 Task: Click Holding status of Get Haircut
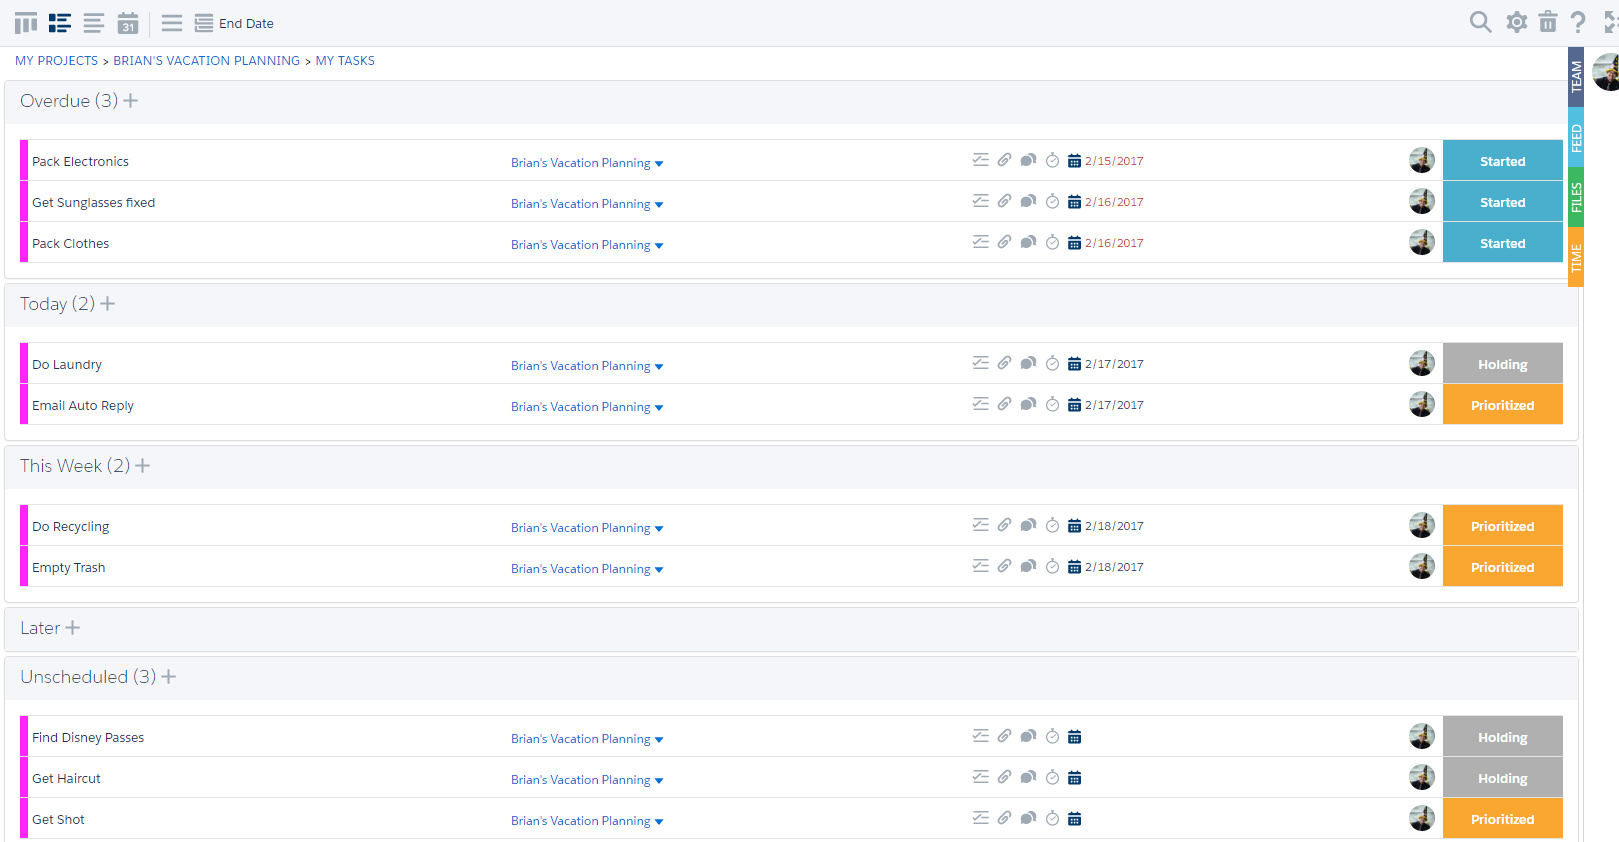pos(1502,778)
